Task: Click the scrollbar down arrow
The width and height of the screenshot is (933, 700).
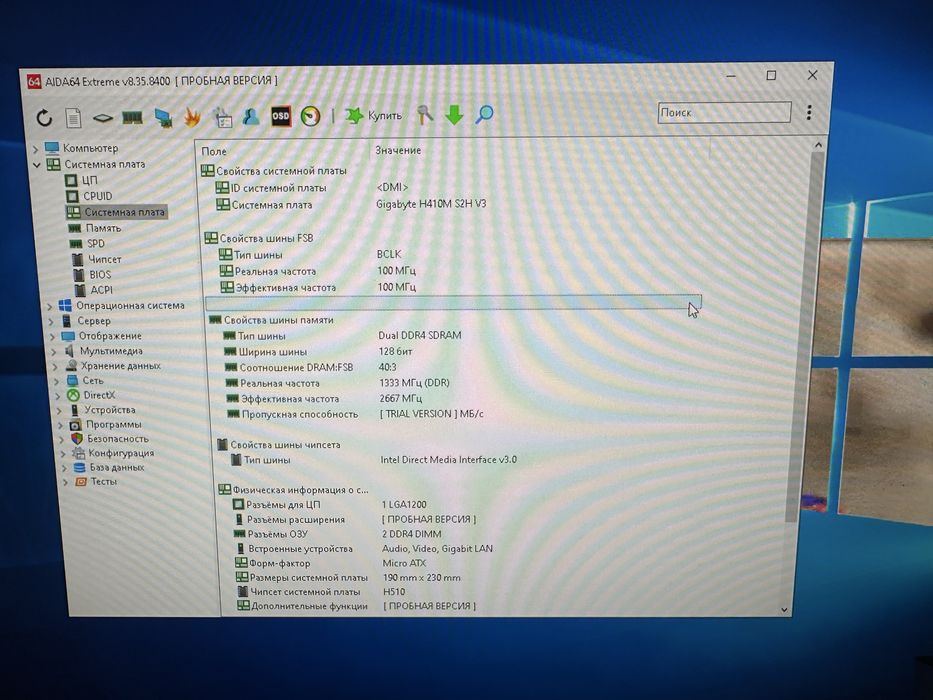Action: click(x=784, y=610)
